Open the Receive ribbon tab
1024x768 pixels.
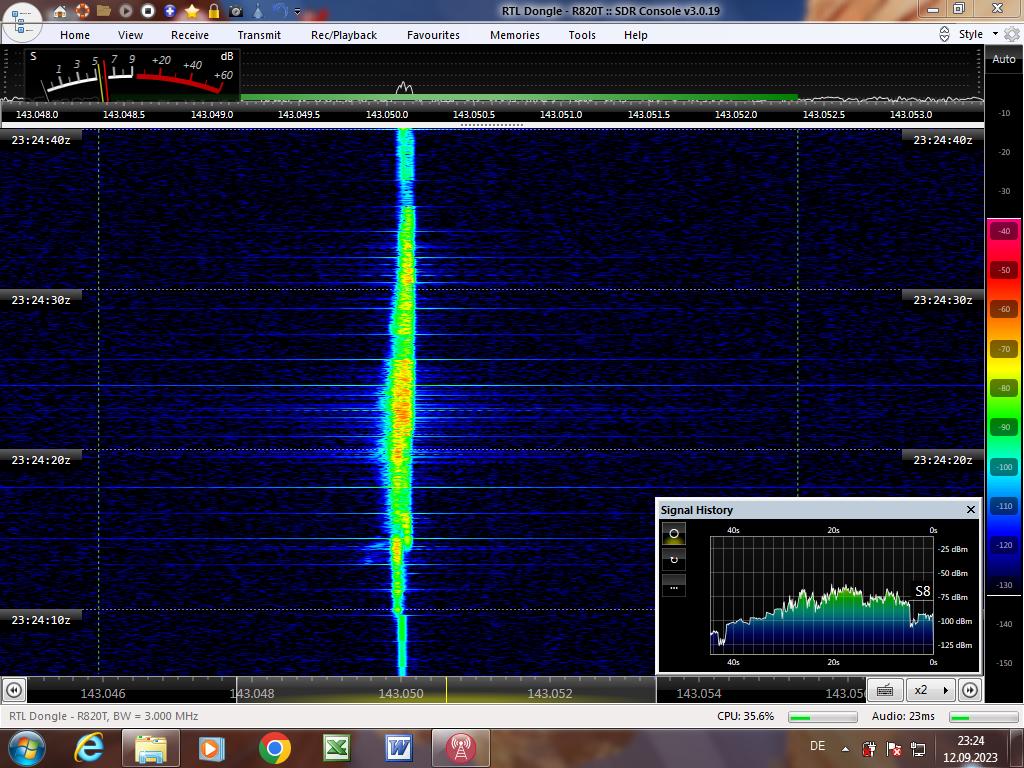point(190,35)
